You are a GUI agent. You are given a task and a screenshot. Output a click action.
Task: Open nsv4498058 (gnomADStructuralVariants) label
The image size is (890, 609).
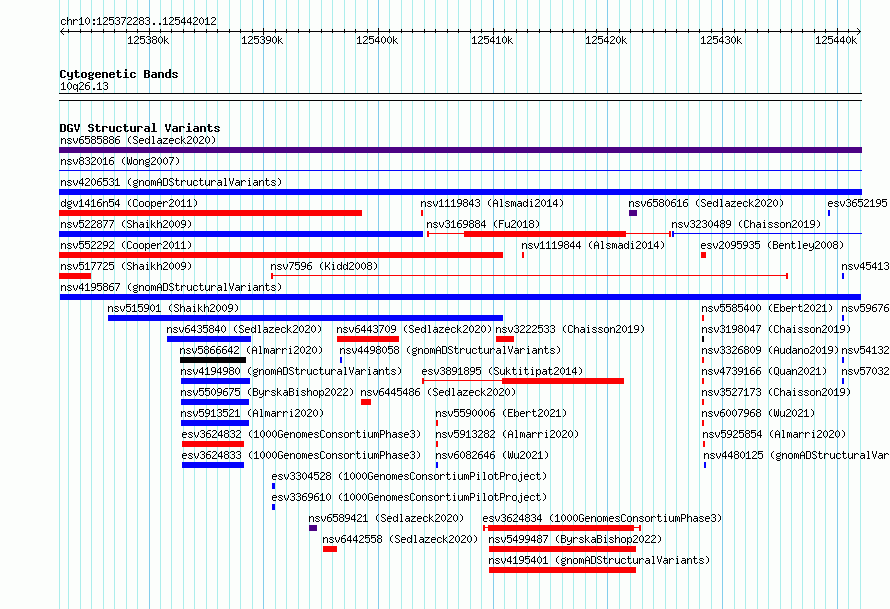coord(450,350)
